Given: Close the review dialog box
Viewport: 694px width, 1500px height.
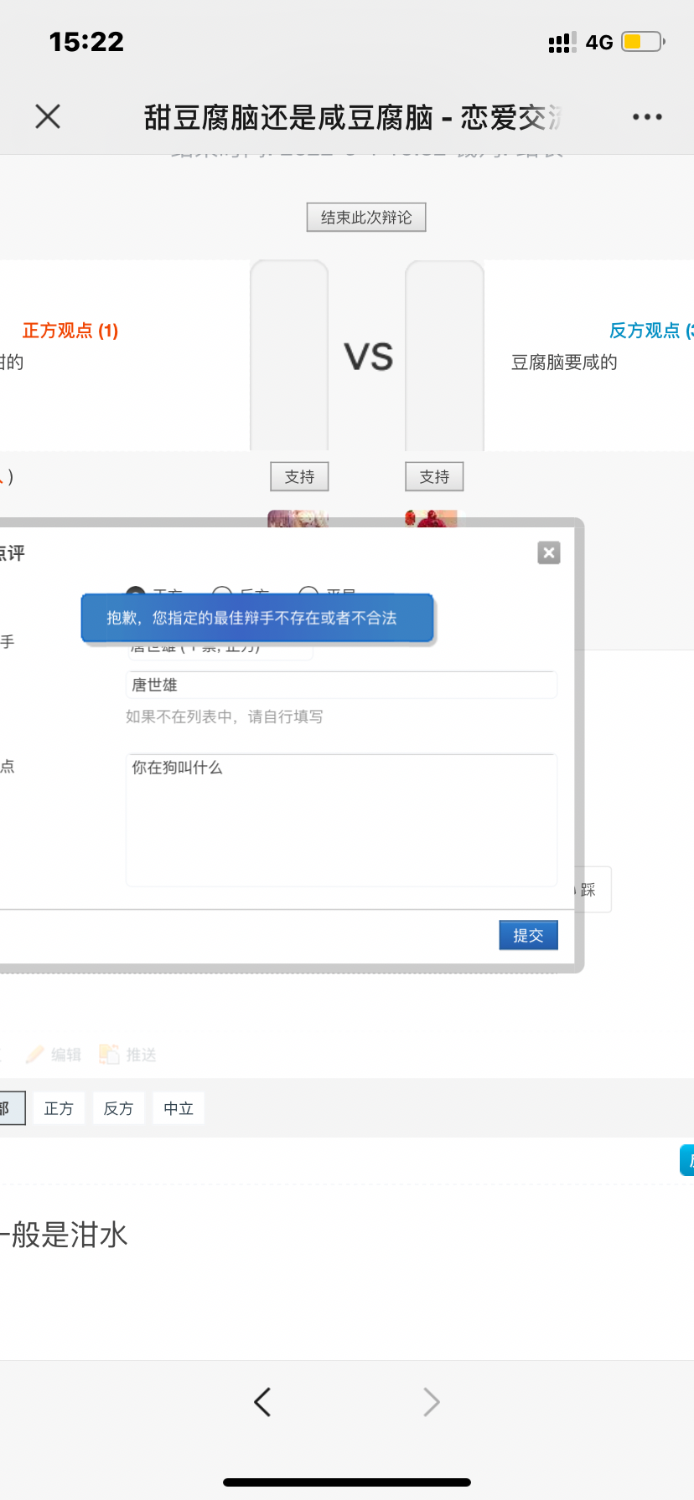Looking at the screenshot, I should 548,553.
